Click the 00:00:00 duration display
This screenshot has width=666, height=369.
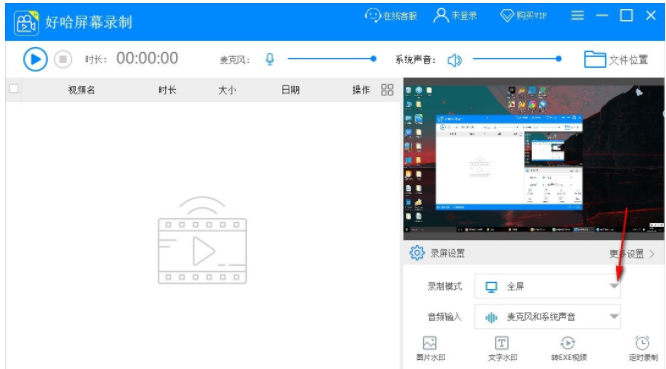coord(147,59)
